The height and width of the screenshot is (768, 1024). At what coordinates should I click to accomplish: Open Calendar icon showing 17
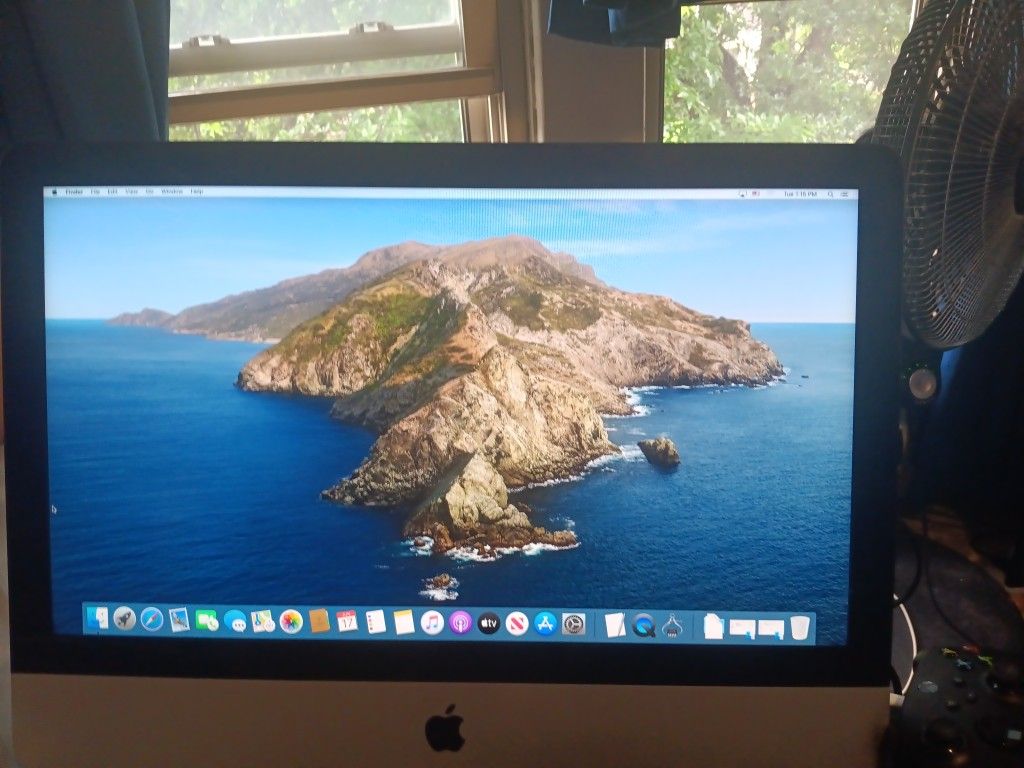(347, 621)
